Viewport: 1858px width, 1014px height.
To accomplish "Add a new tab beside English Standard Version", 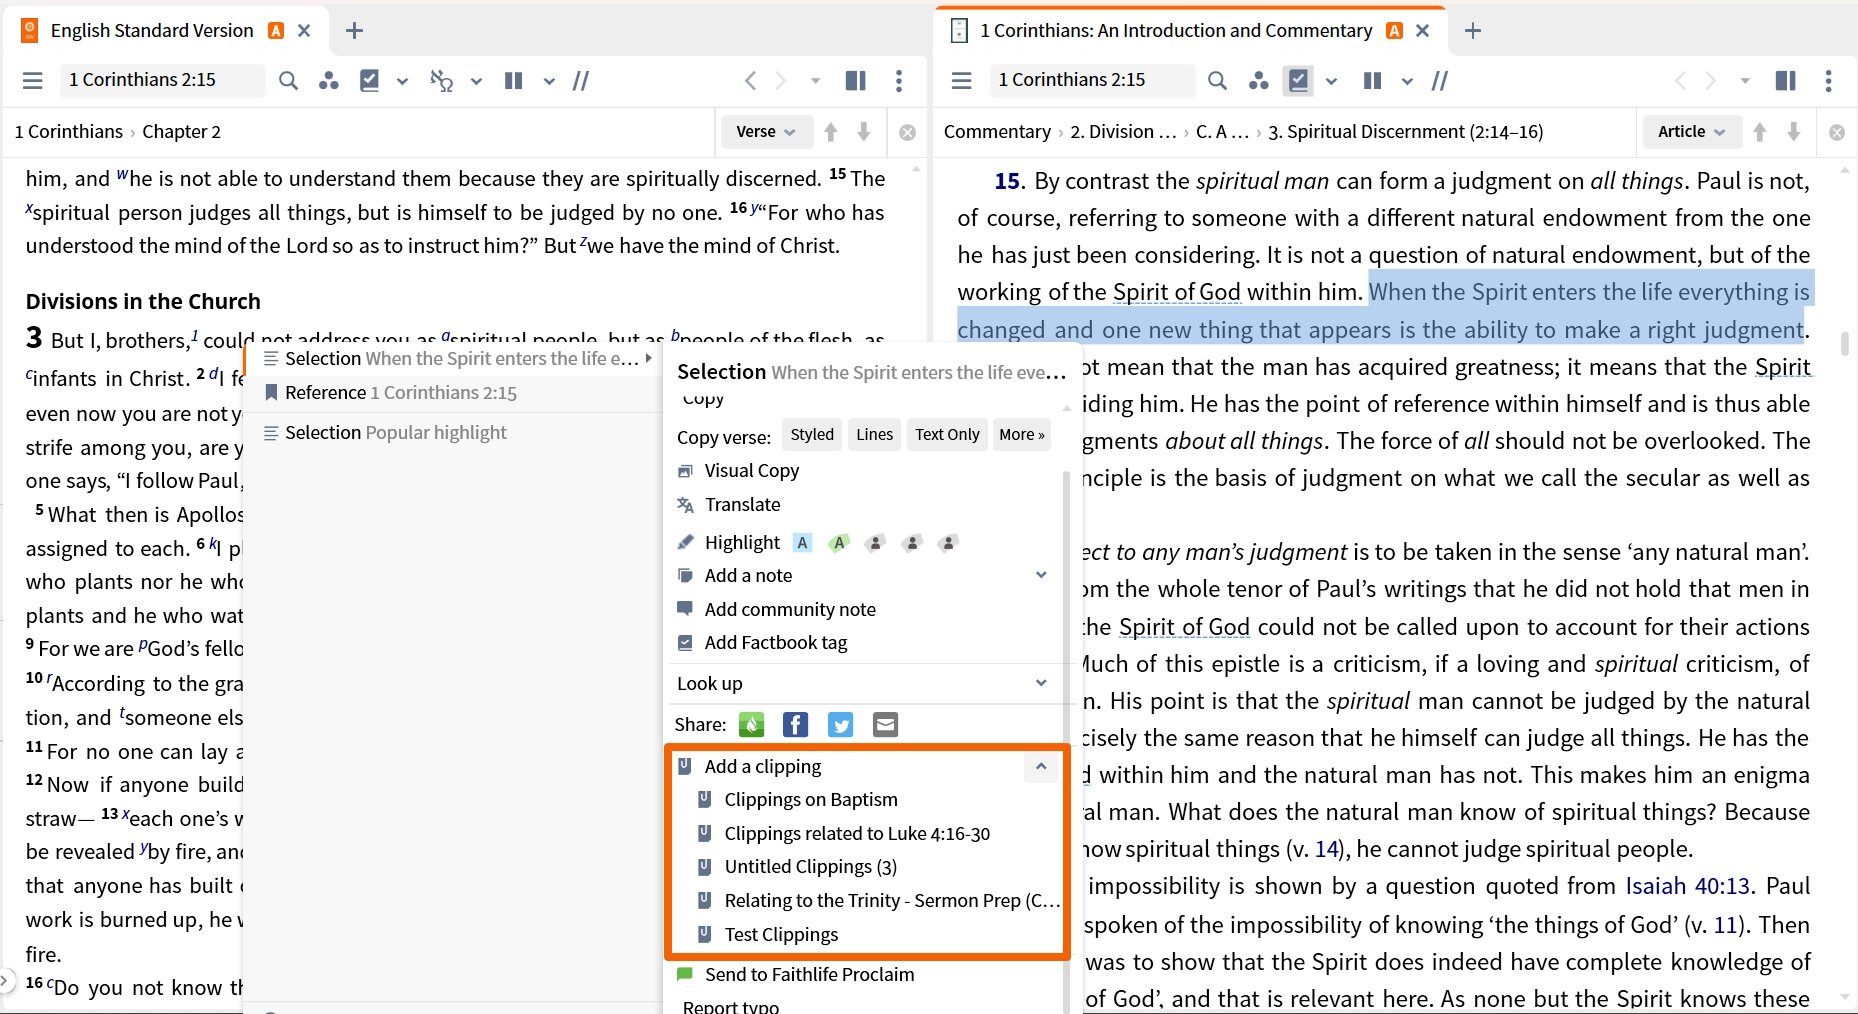I will click(x=354, y=31).
